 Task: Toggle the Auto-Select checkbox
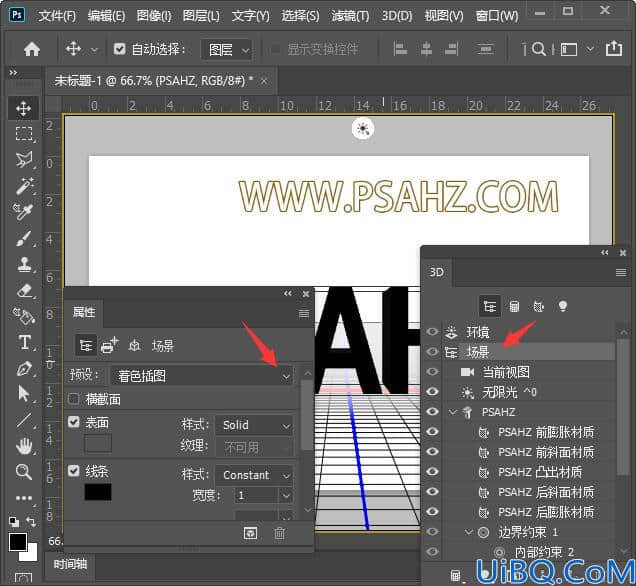pyautogui.click(x=119, y=49)
